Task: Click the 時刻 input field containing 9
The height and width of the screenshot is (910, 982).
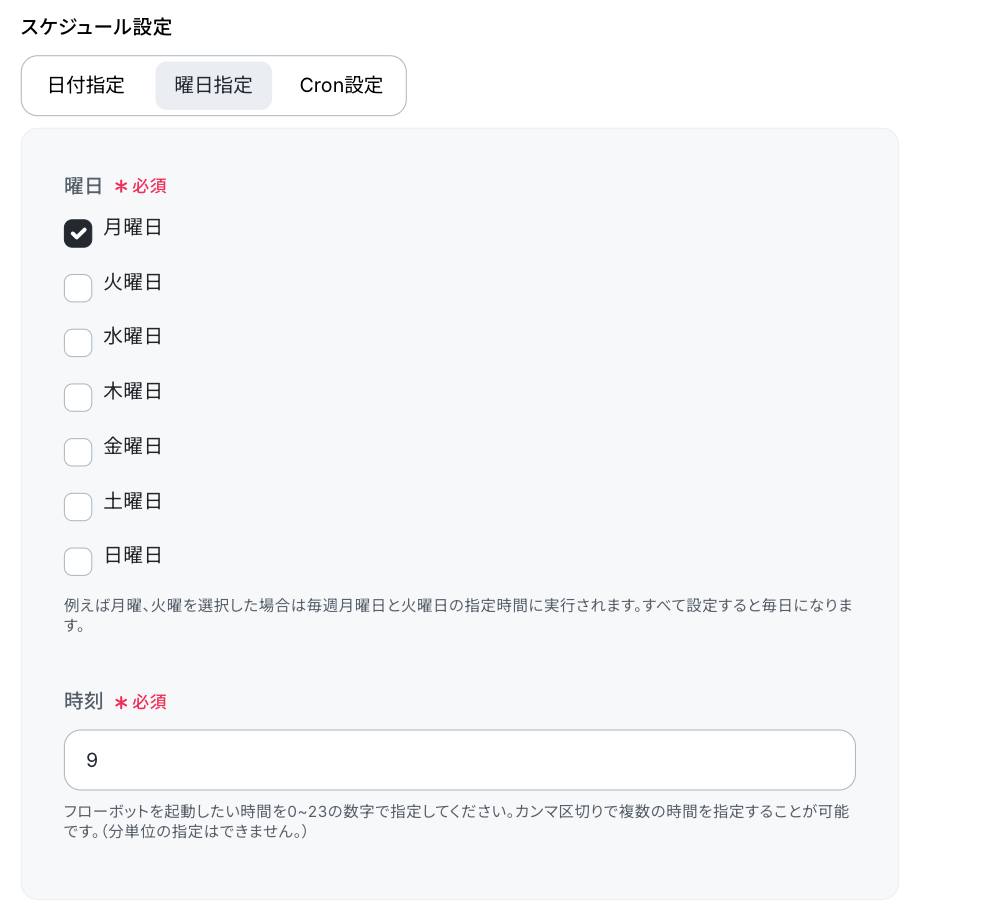Action: click(460, 760)
